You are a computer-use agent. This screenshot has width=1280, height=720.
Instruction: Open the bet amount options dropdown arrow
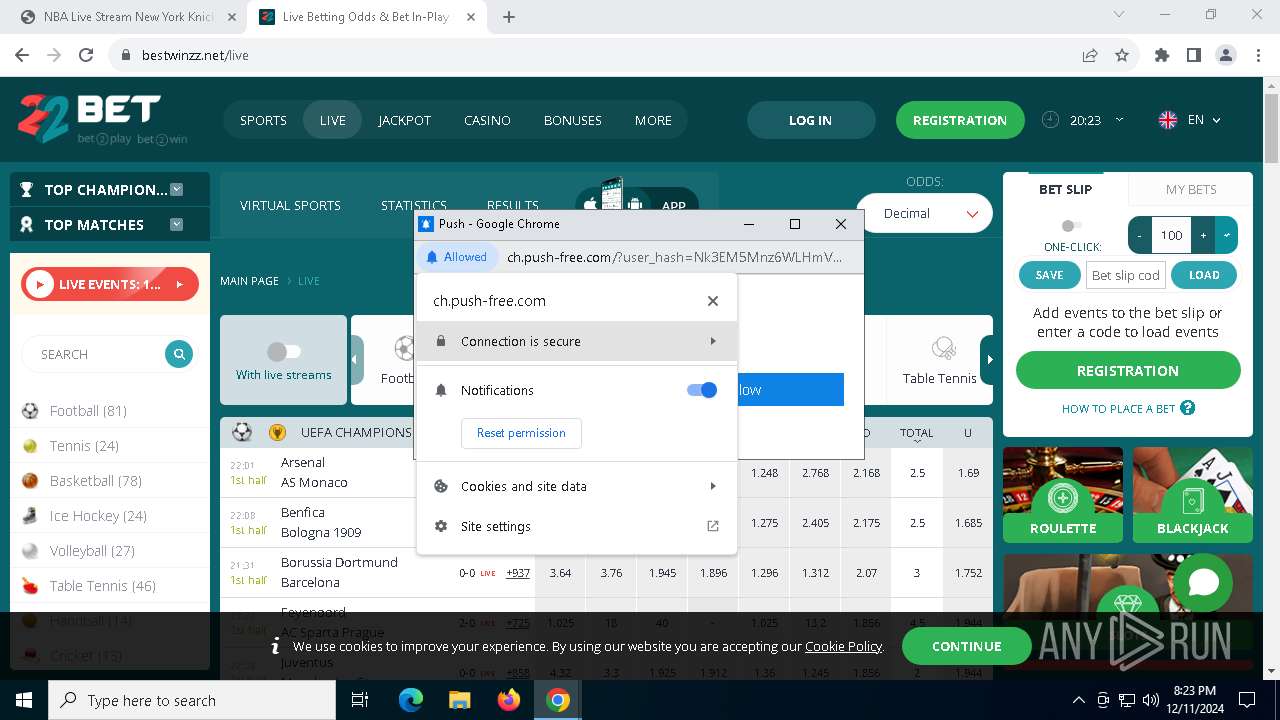click(1227, 235)
